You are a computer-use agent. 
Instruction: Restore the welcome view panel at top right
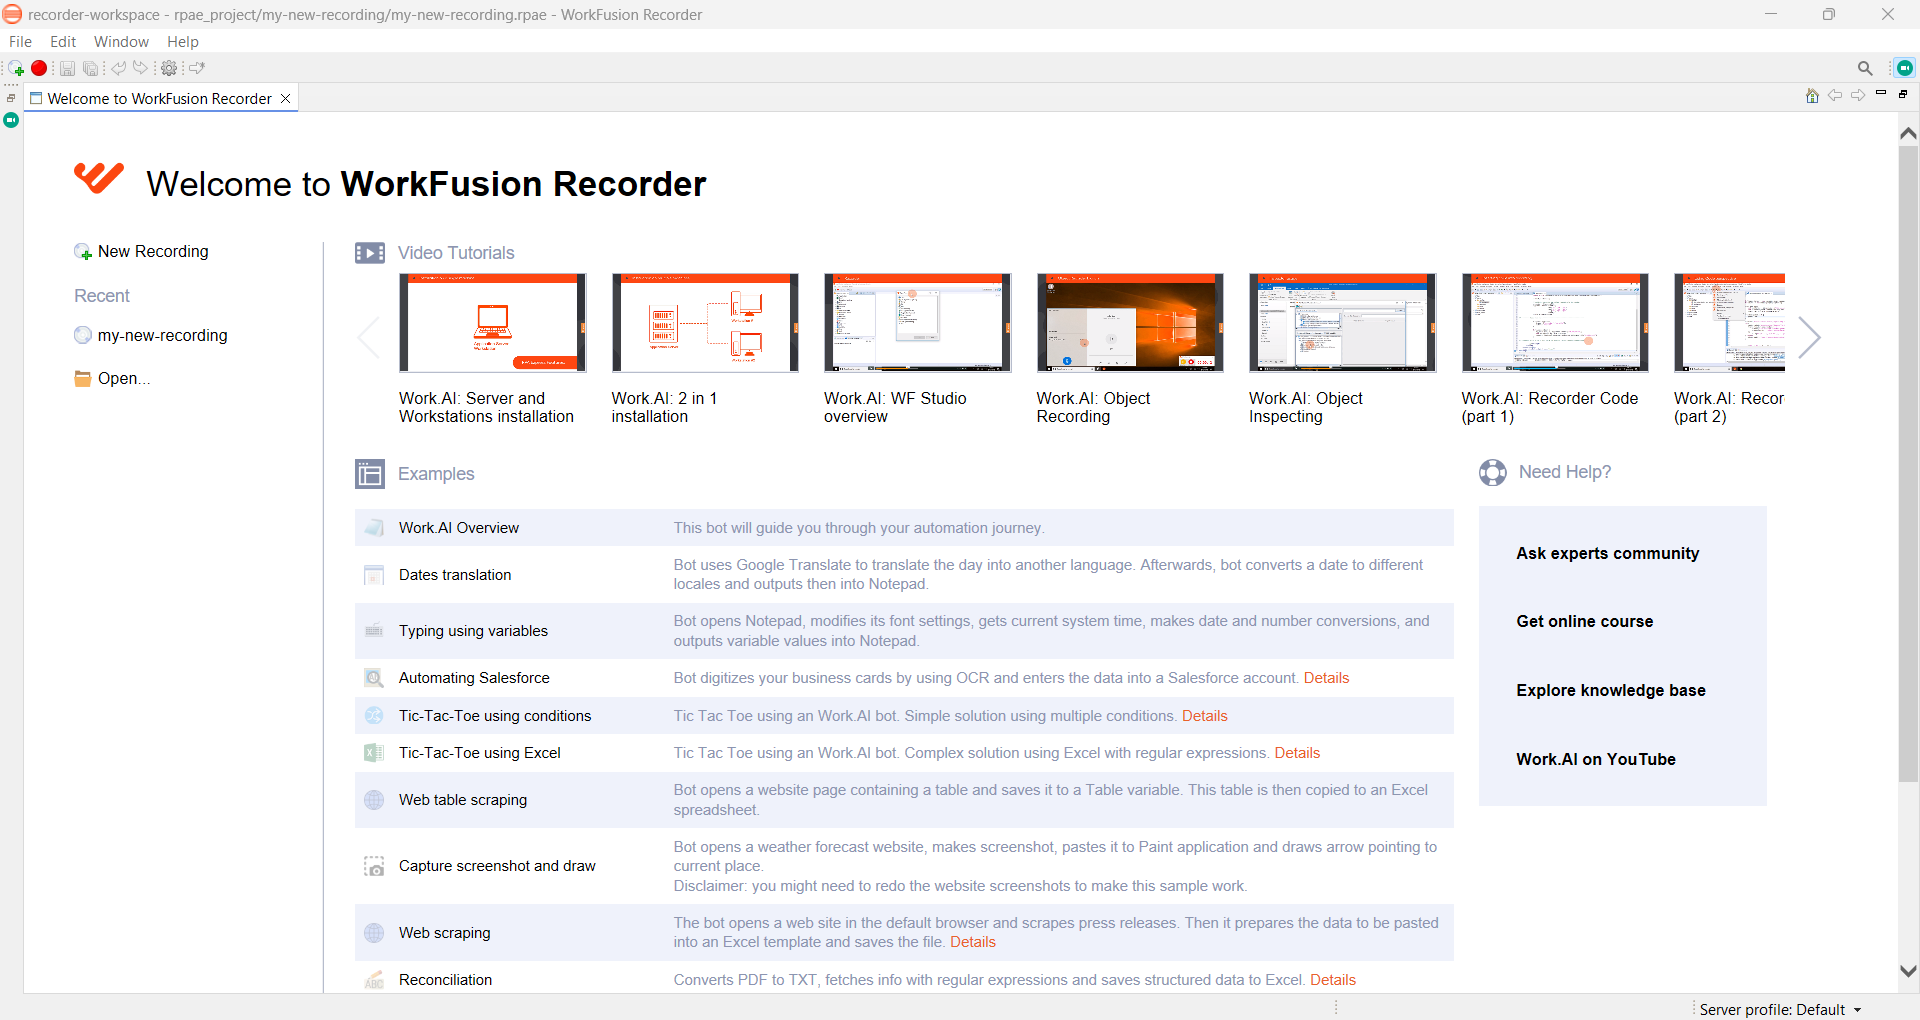coord(1903,93)
